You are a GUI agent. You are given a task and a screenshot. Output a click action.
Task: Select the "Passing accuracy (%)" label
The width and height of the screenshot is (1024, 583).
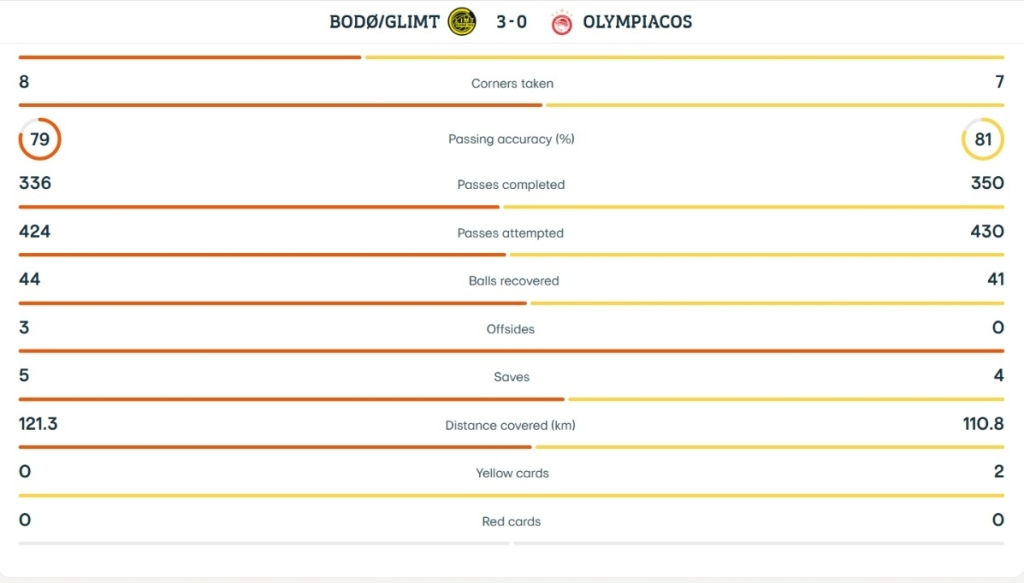pos(511,140)
